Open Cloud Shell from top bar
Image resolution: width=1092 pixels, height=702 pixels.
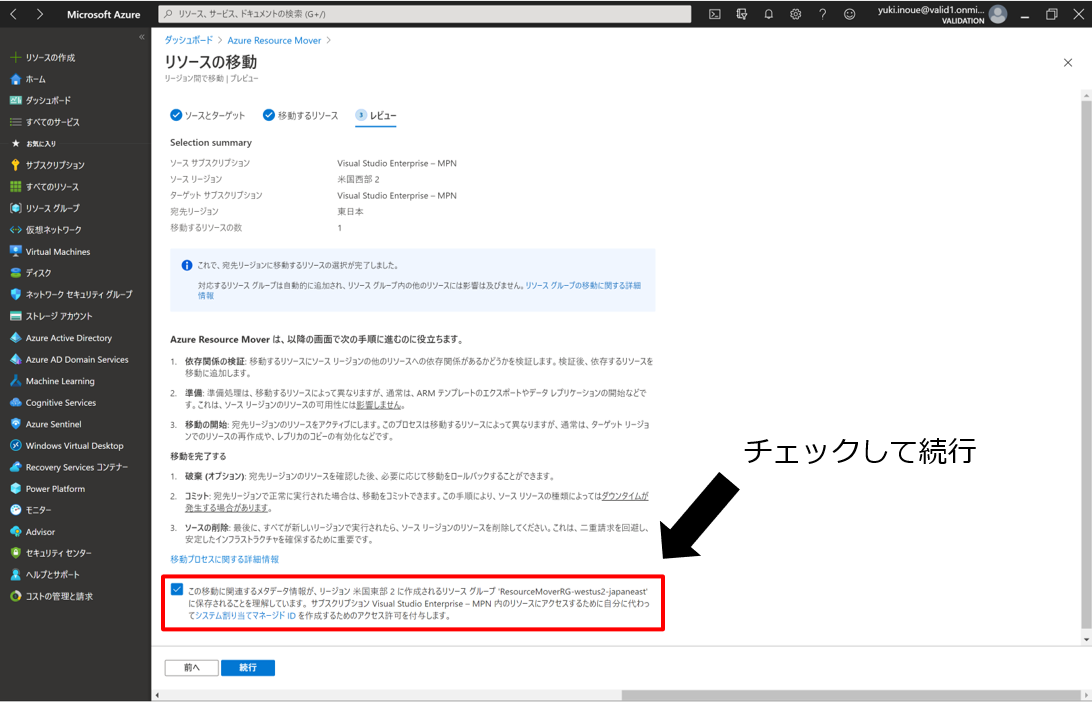(715, 14)
